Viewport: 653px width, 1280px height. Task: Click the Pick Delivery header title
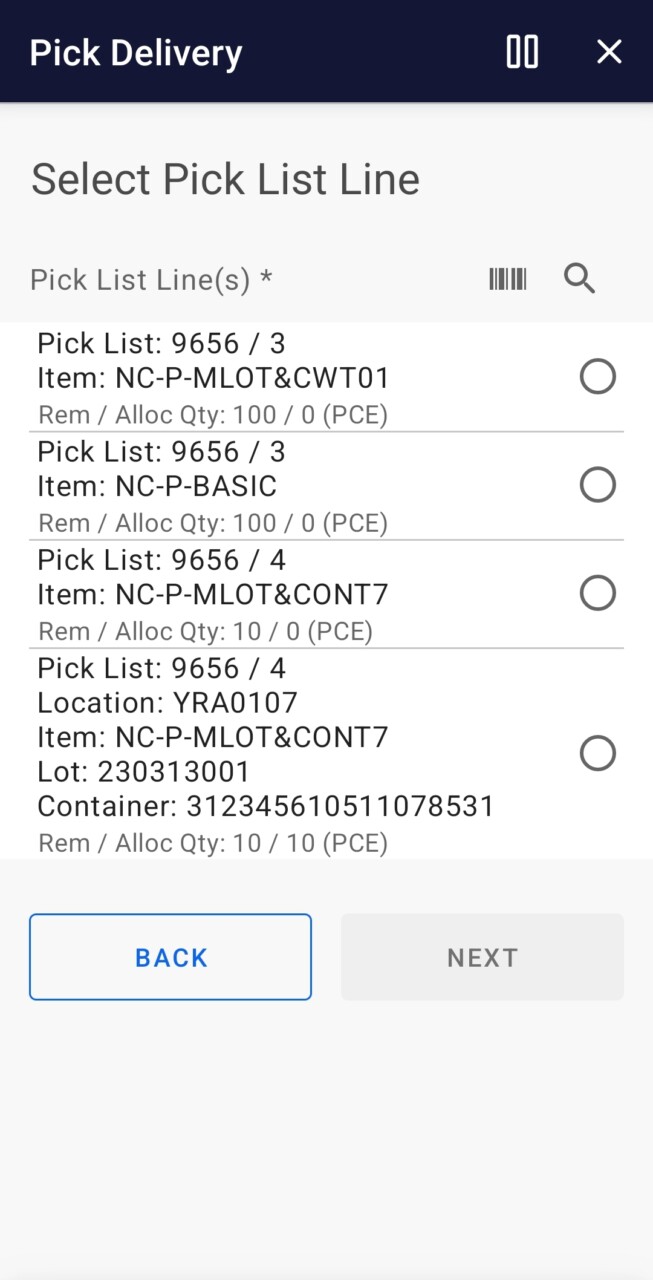(x=136, y=52)
